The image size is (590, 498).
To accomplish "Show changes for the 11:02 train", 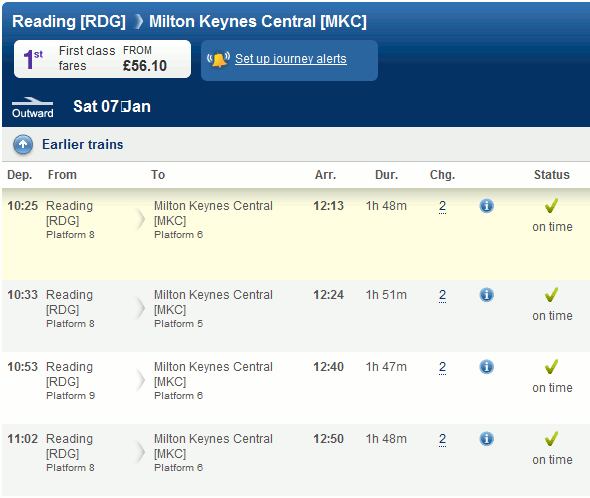I will point(442,439).
